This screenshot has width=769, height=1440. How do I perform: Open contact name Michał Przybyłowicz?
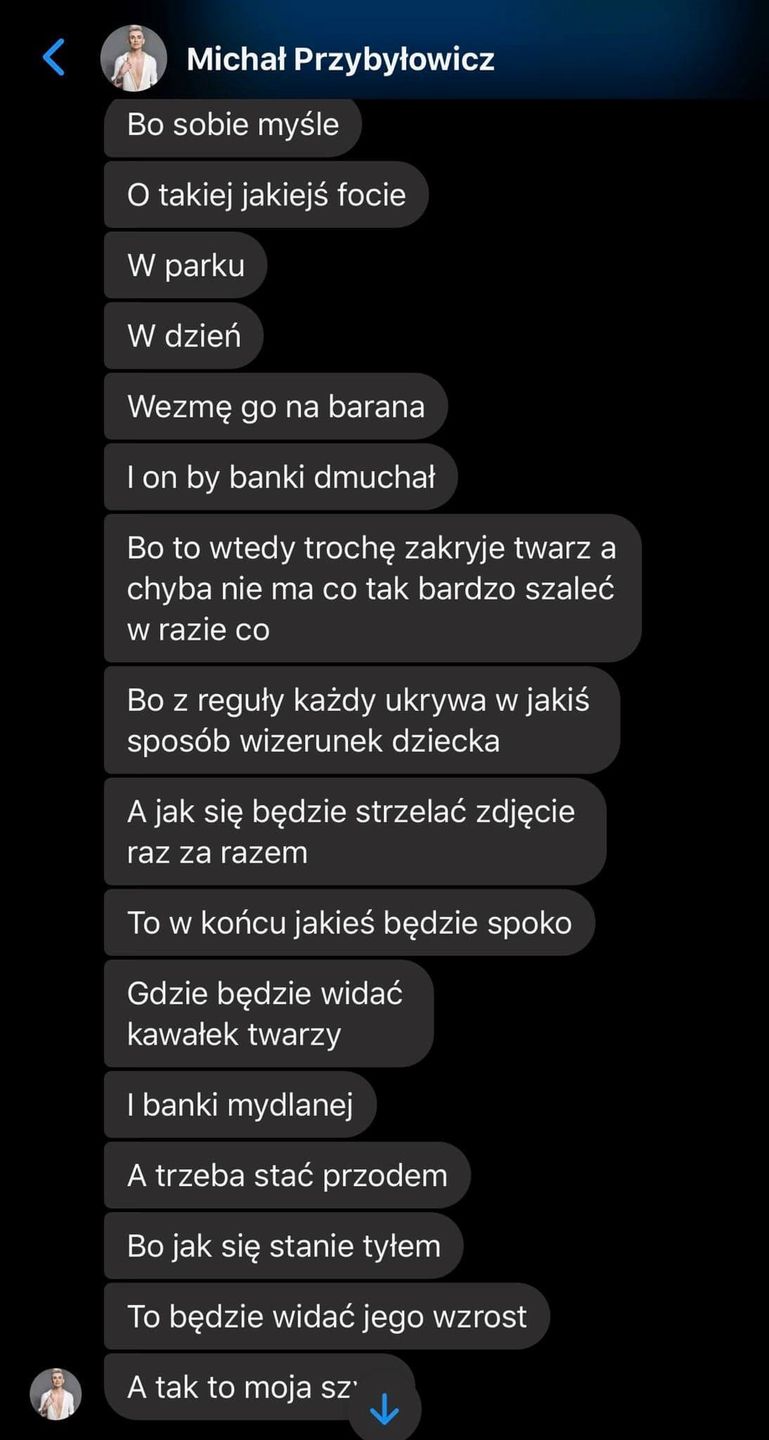tap(340, 59)
